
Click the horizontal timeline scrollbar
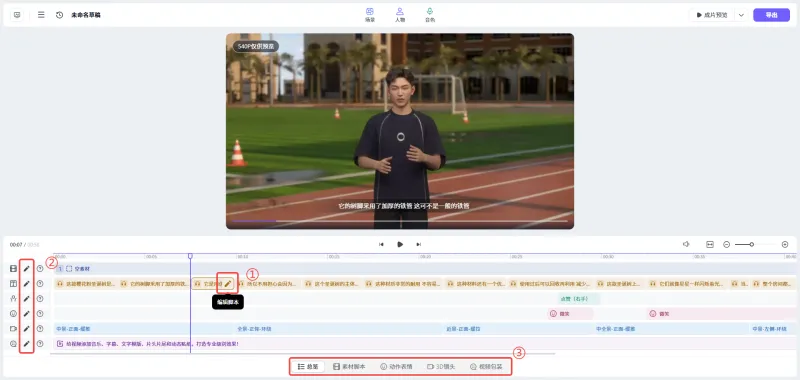point(303,353)
